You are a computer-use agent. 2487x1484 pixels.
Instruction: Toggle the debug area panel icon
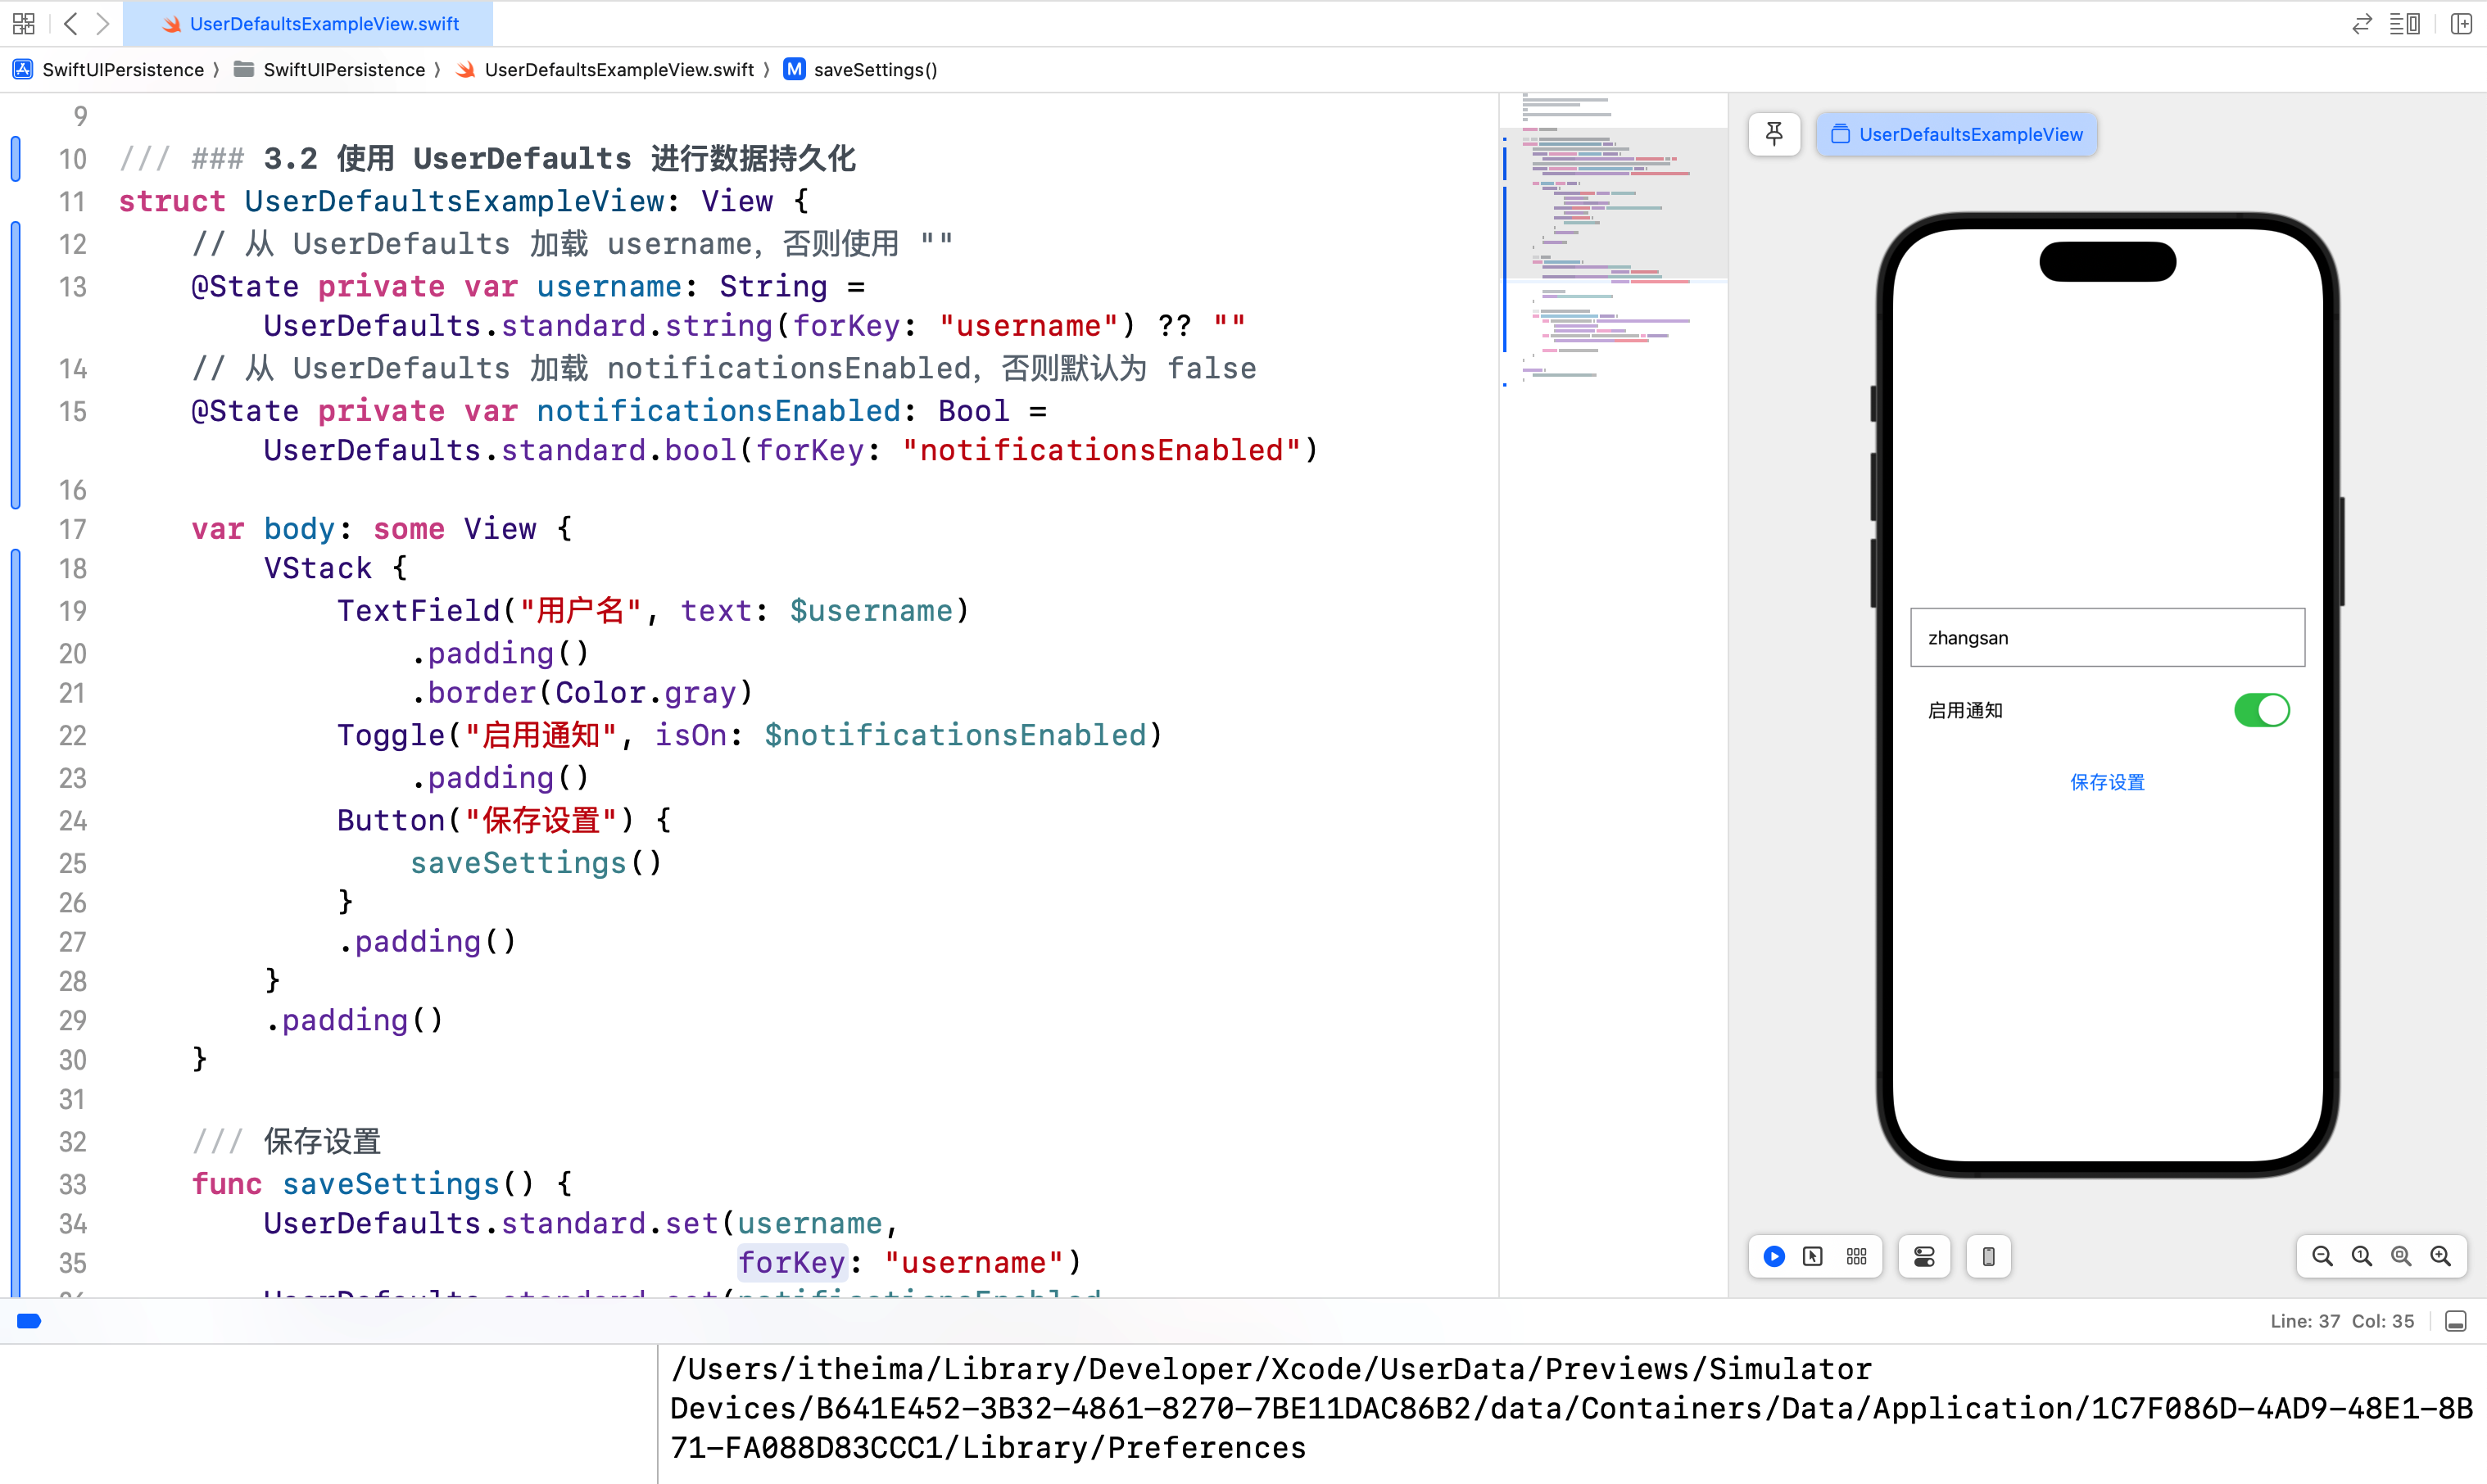tap(2456, 1322)
